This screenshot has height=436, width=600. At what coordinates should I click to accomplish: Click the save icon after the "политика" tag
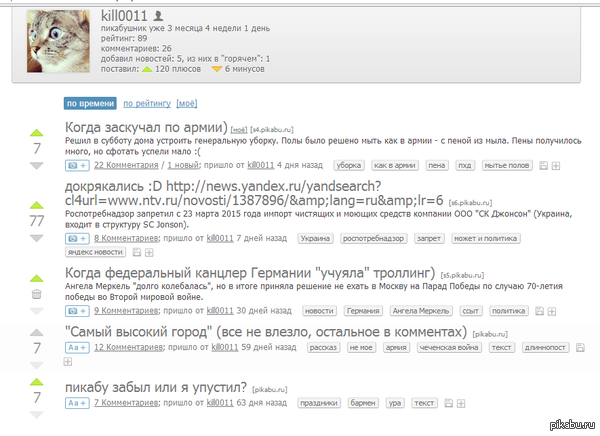(541, 311)
